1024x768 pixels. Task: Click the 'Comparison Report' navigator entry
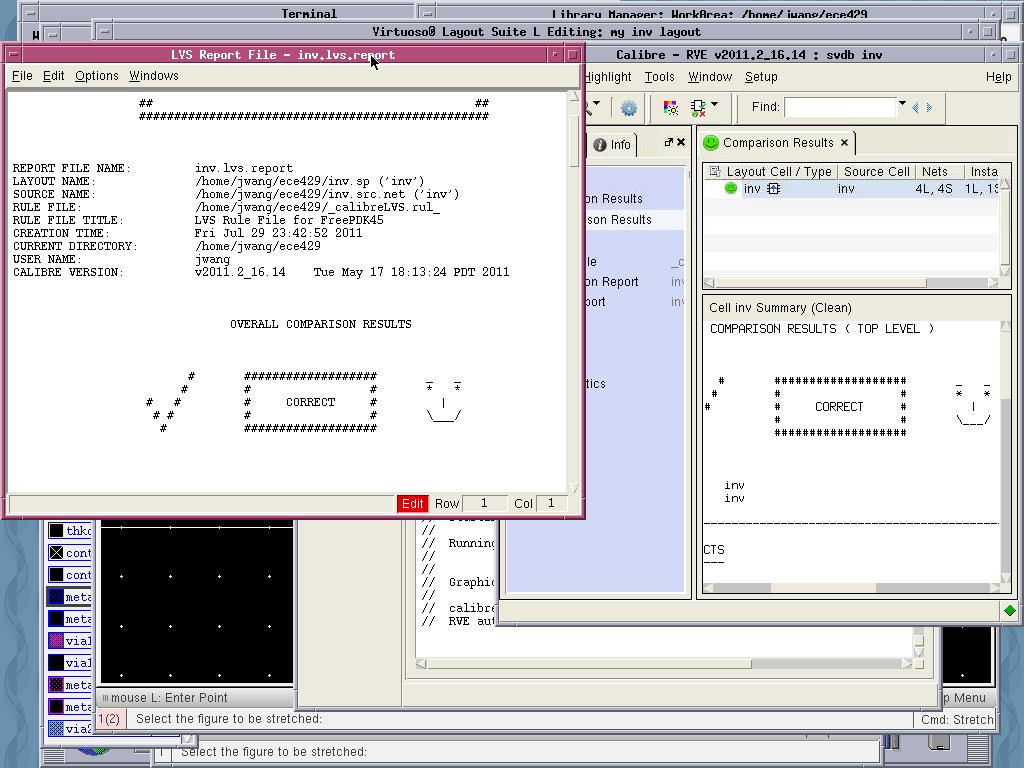(x=612, y=281)
